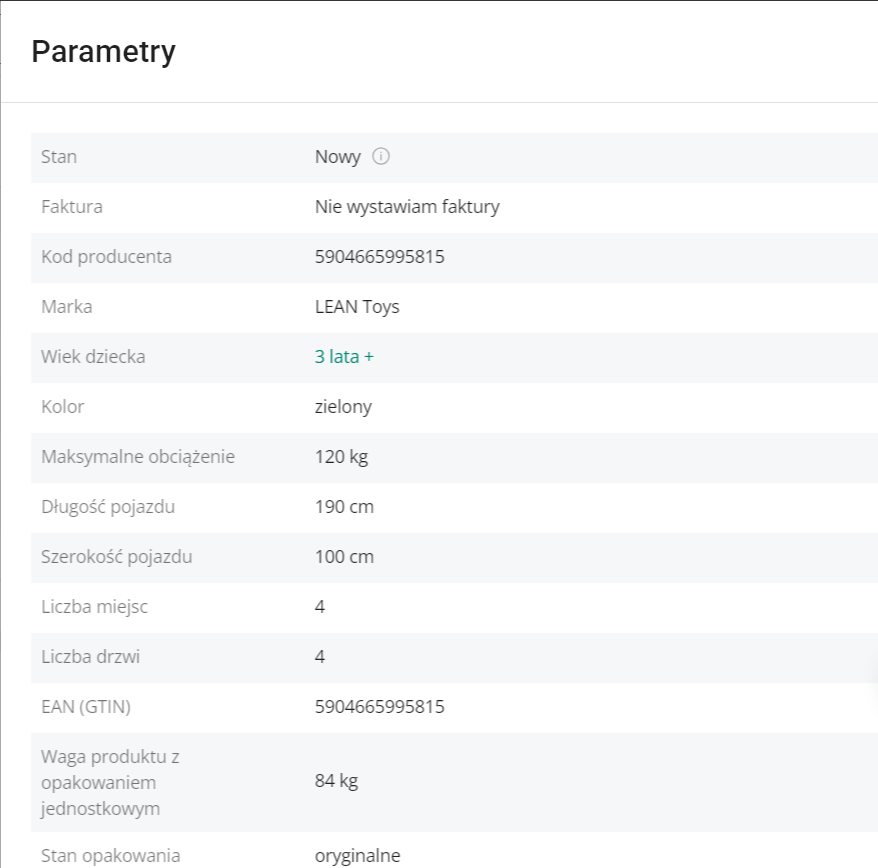Select the 'Kod producenta' label
Viewport: 878px width, 868px height.
point(106,257)
